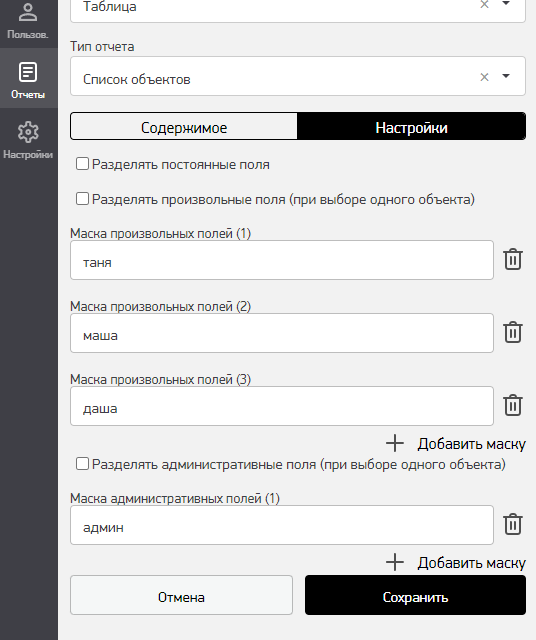Clear the Таблица selection with X
Viewport: 536px width, 640px height.
click(x=484, y=4)
